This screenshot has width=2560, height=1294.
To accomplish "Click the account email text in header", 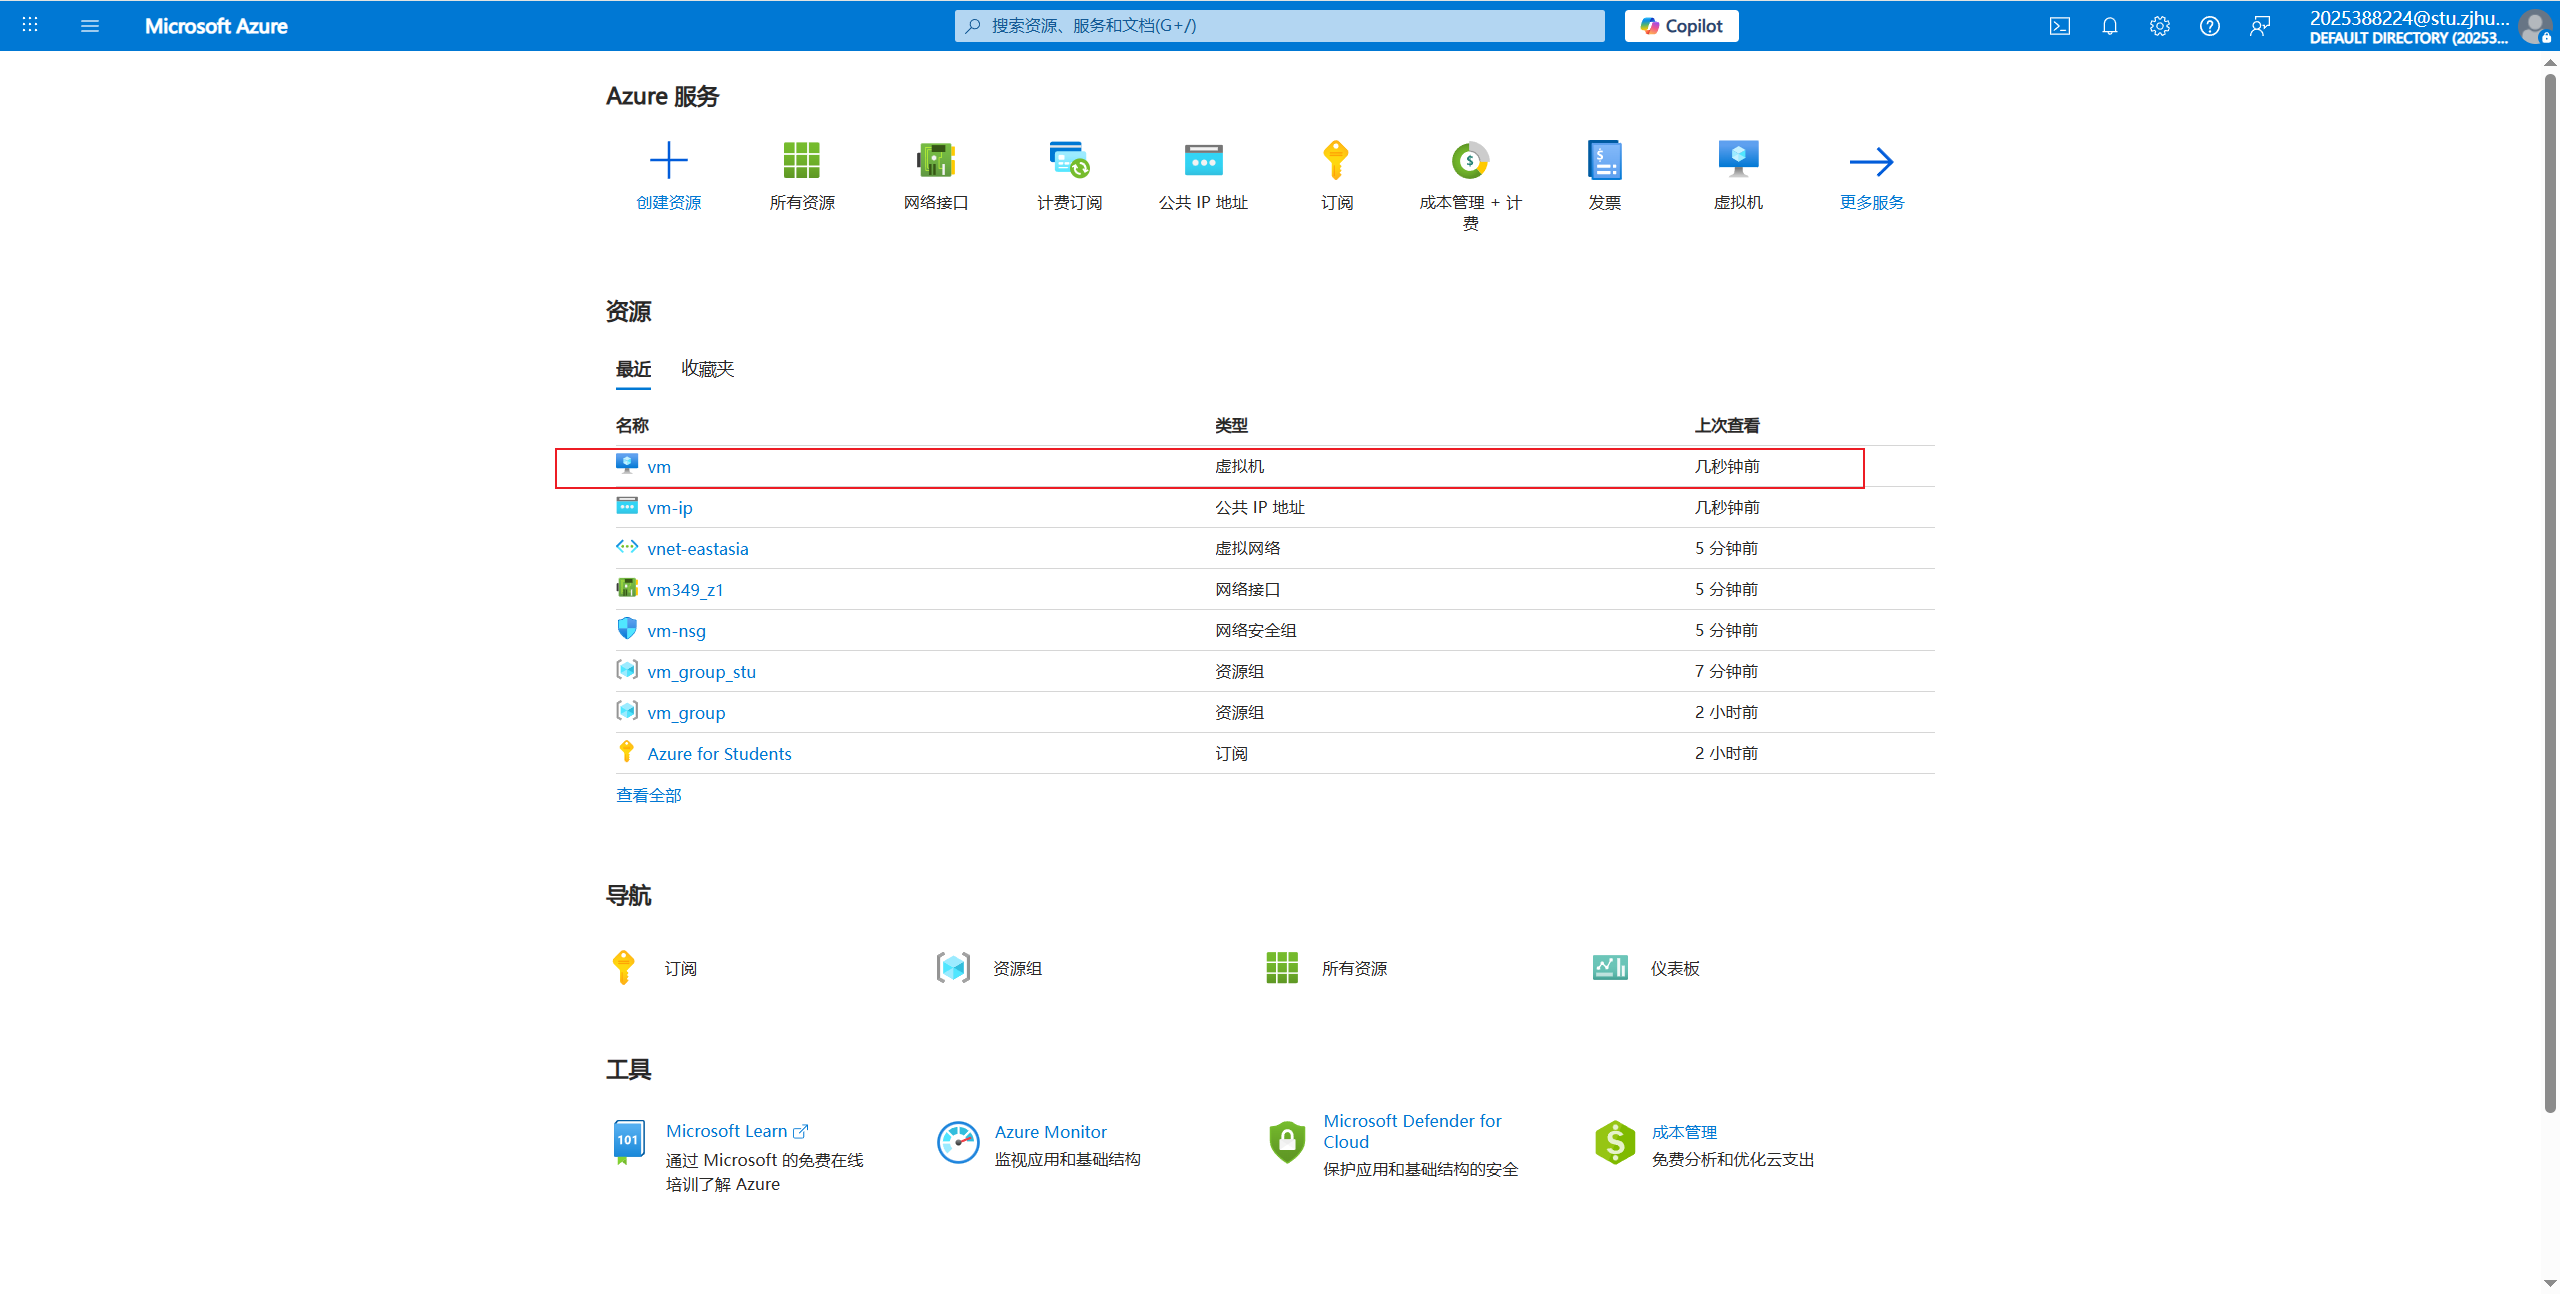I will pos(2410,18).
